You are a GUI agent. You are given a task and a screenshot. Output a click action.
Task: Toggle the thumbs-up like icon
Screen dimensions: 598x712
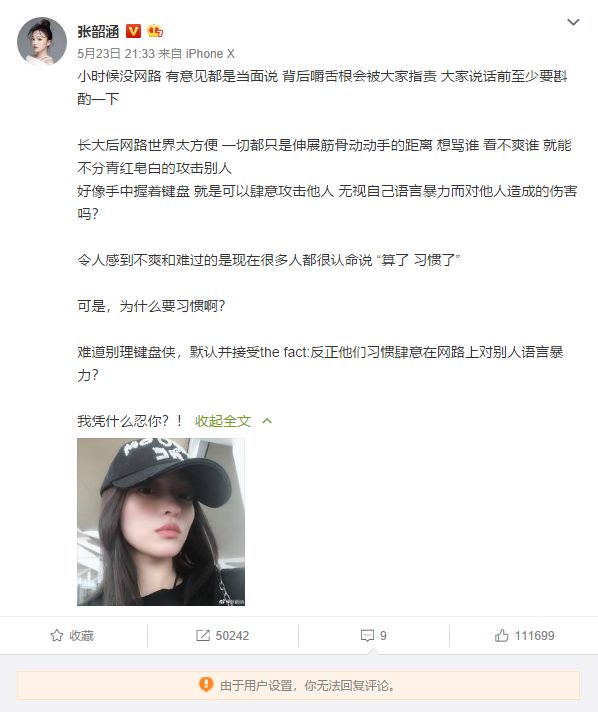(502, 635)
